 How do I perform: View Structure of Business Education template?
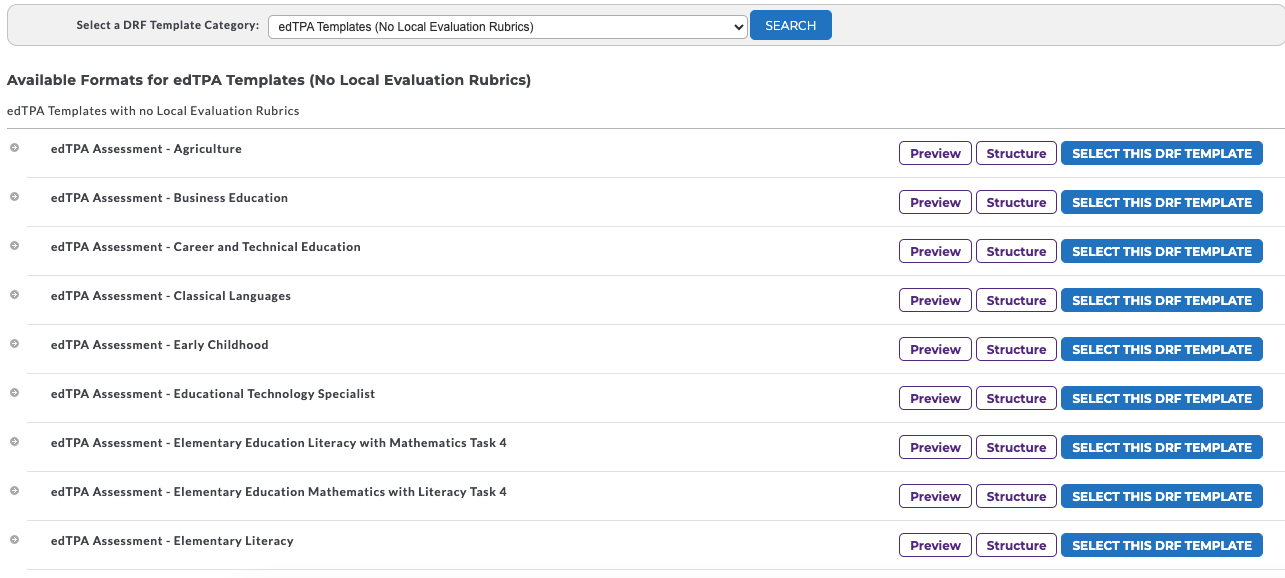(1016, 202)
